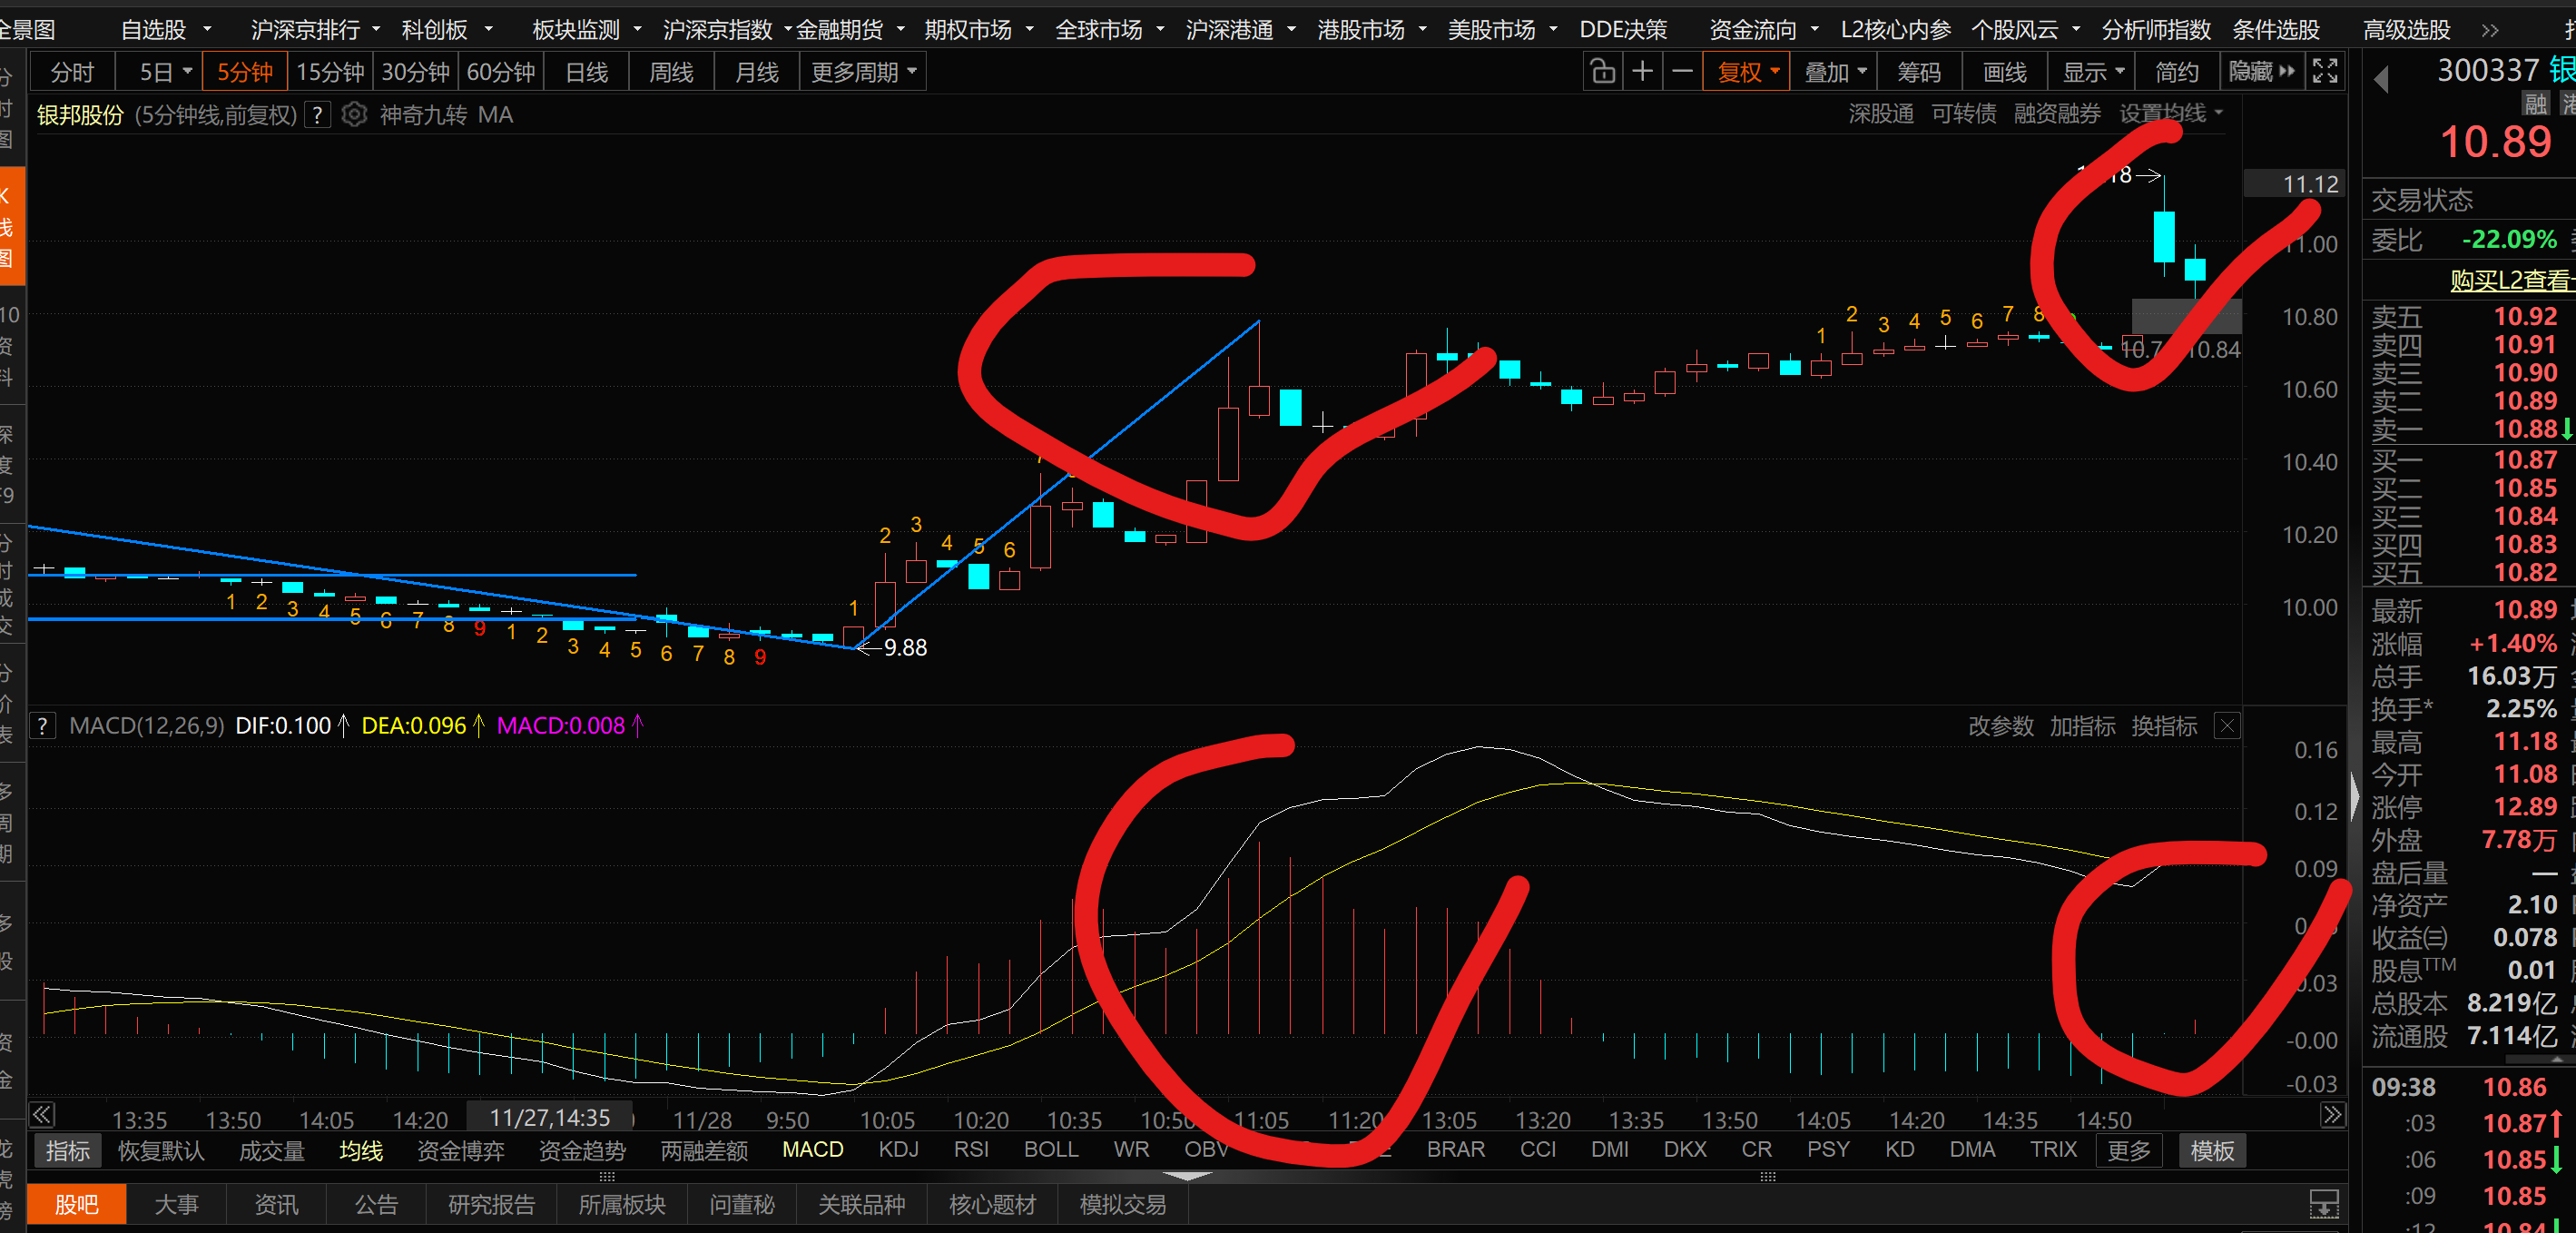Toggle 隐藏 to hide the side panel

pyautogui.click(x=2261, y=72)
